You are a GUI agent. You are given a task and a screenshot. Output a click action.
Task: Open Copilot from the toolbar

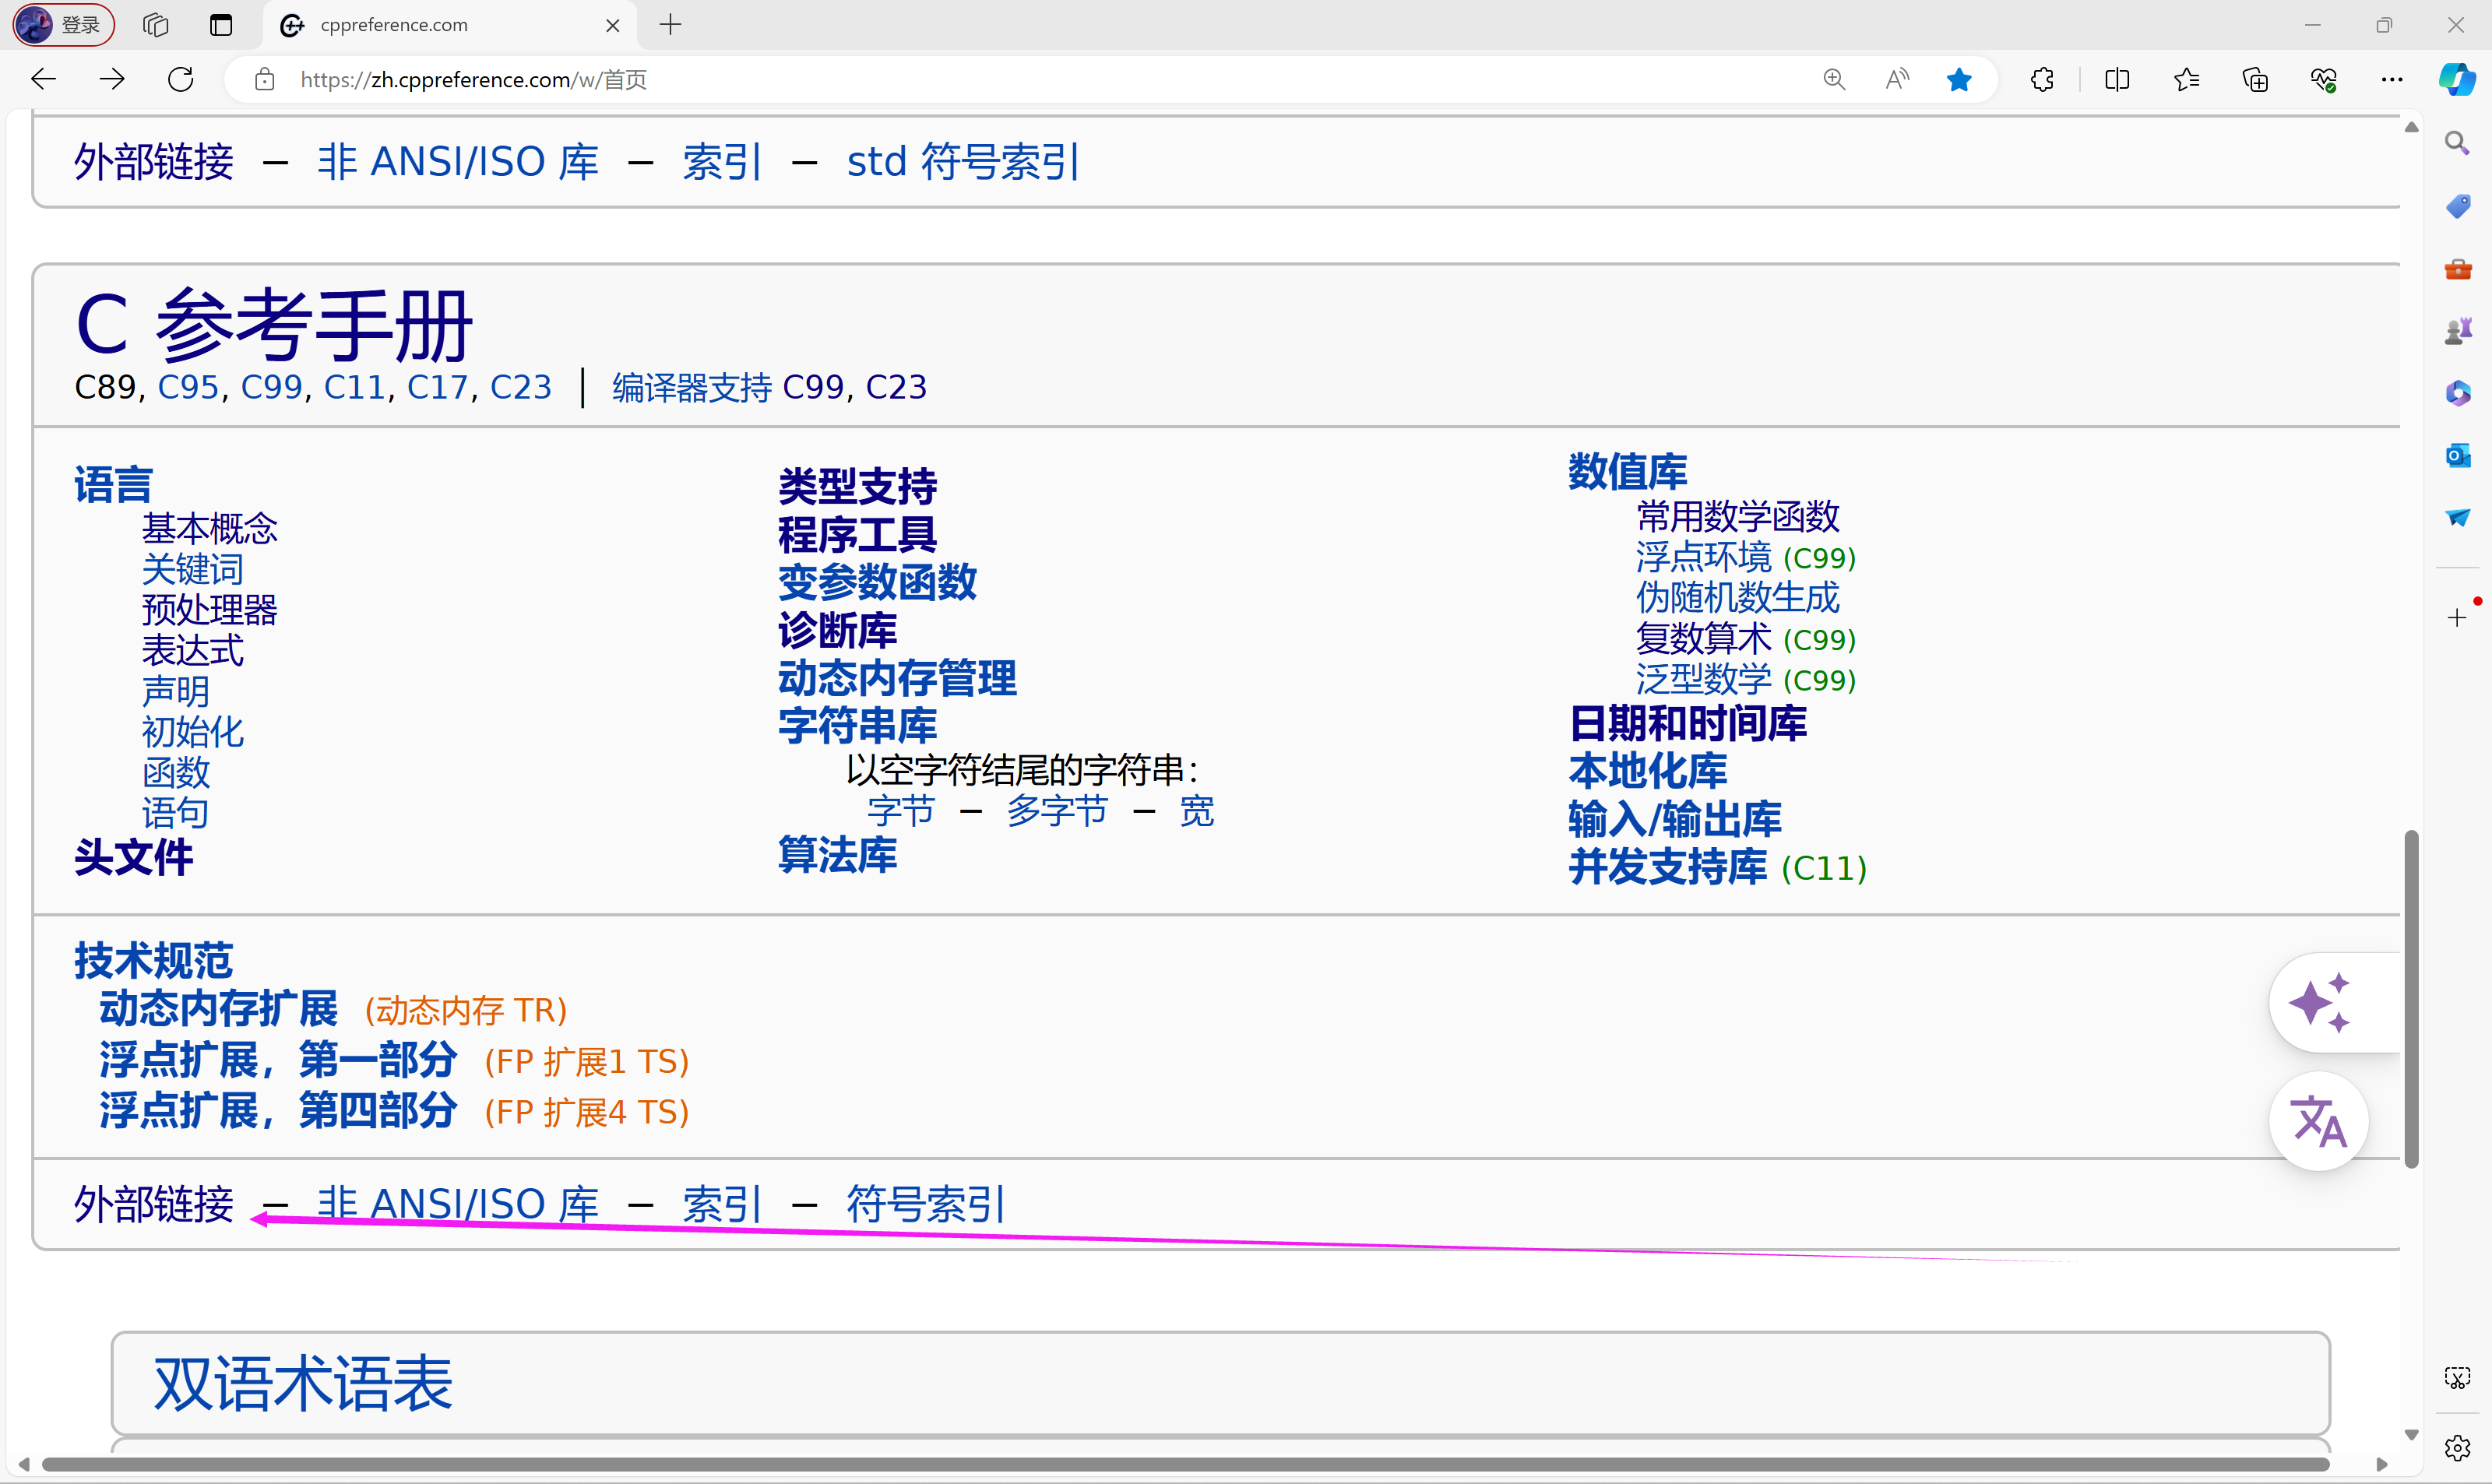(2458, 80)
